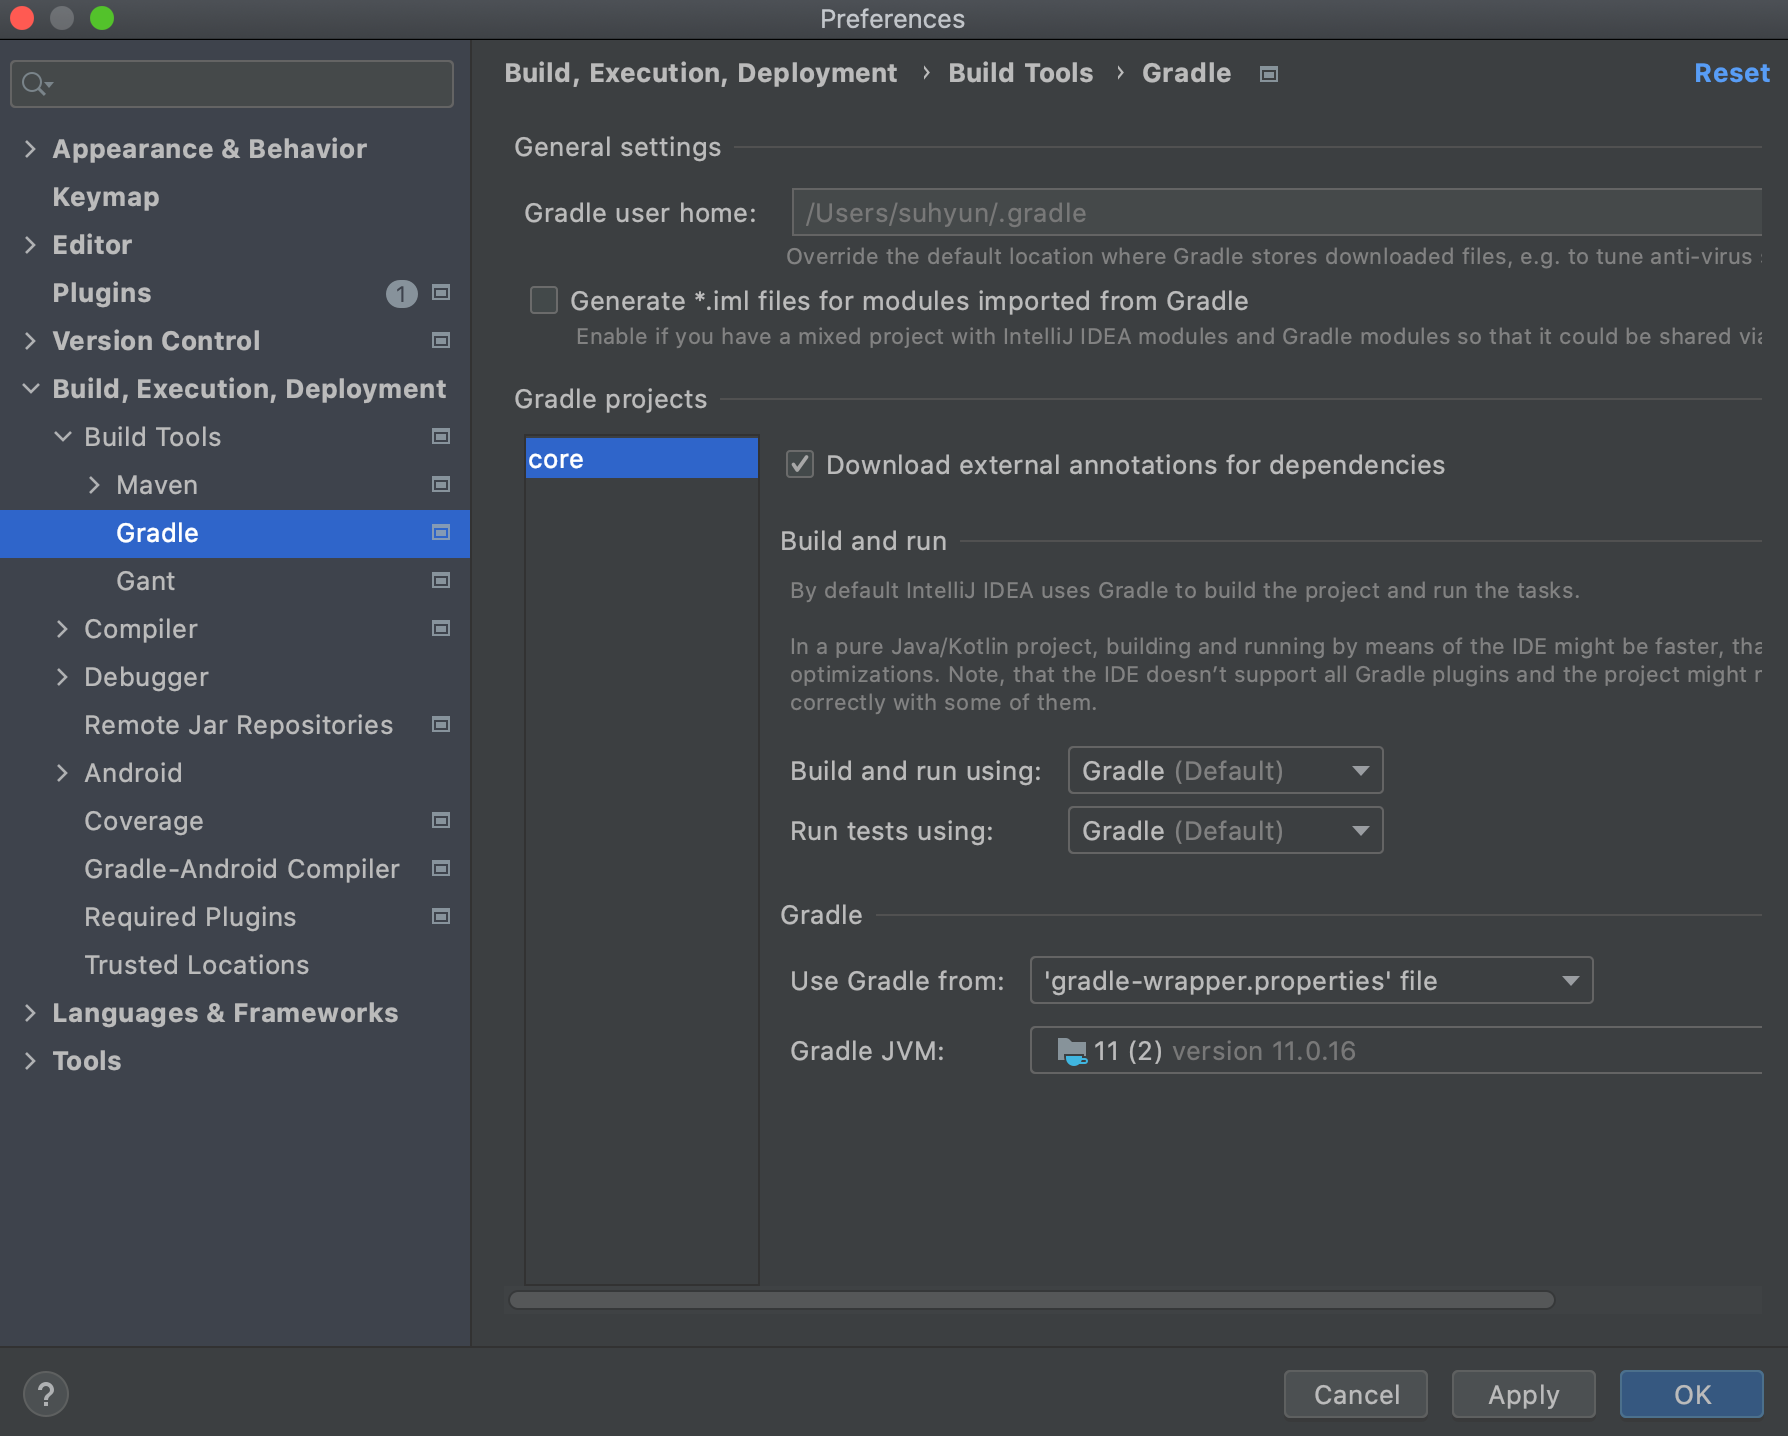Screen dimensions: 1788x1436
Task: Select Gradle in the Build Tools tree
Action: [x=234, y=533]
